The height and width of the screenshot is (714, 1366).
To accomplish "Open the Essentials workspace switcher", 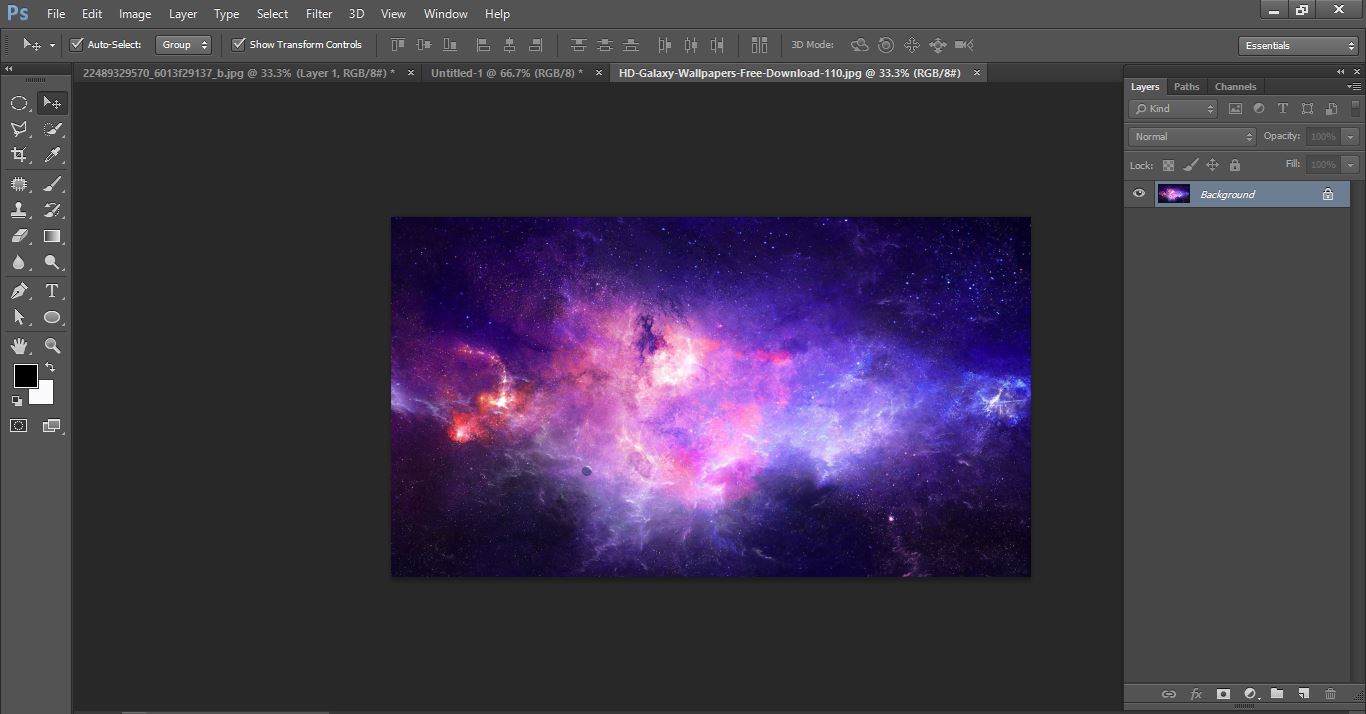I will click(1296, 45).
